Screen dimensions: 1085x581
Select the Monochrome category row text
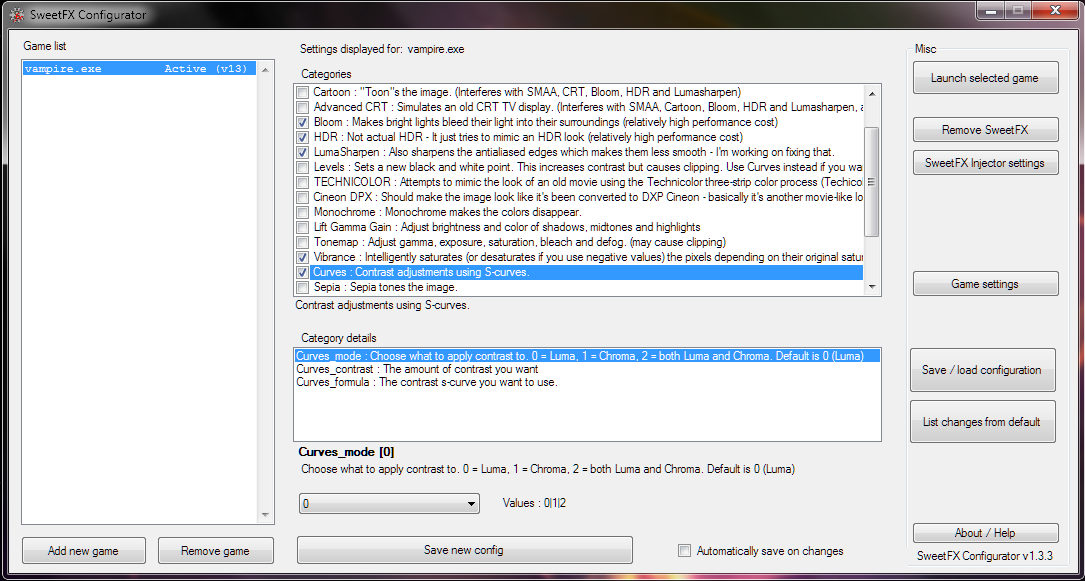pyautogui.click(x=447, y=212)
